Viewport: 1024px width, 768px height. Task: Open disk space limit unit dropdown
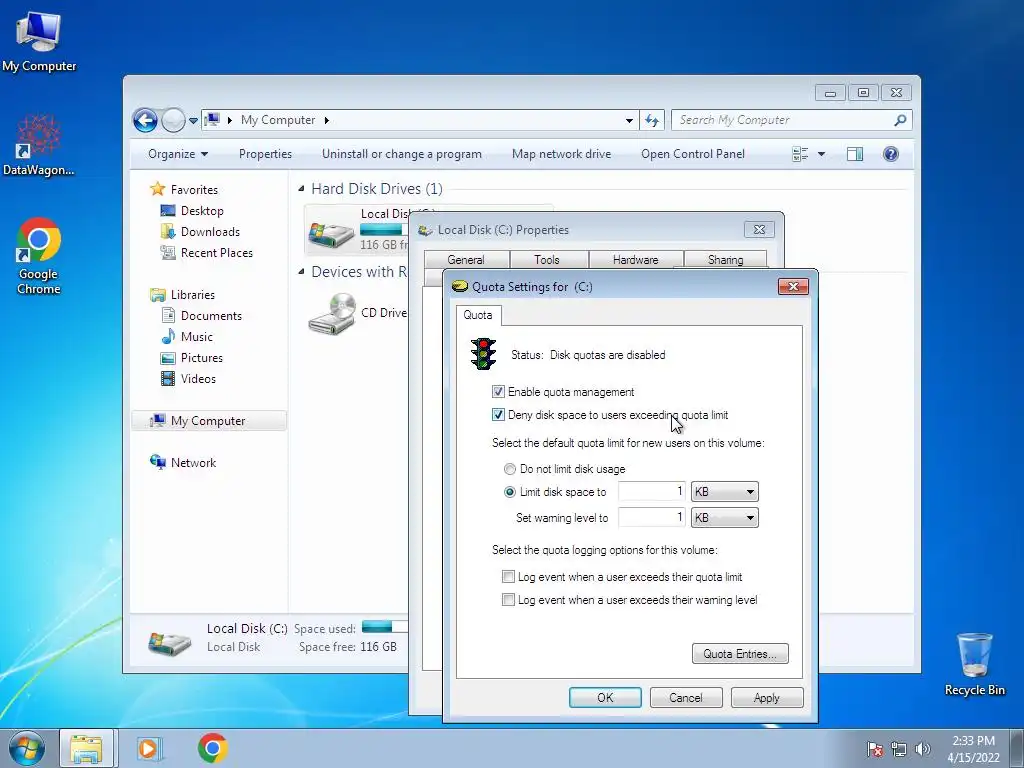(x=724, y=492)
